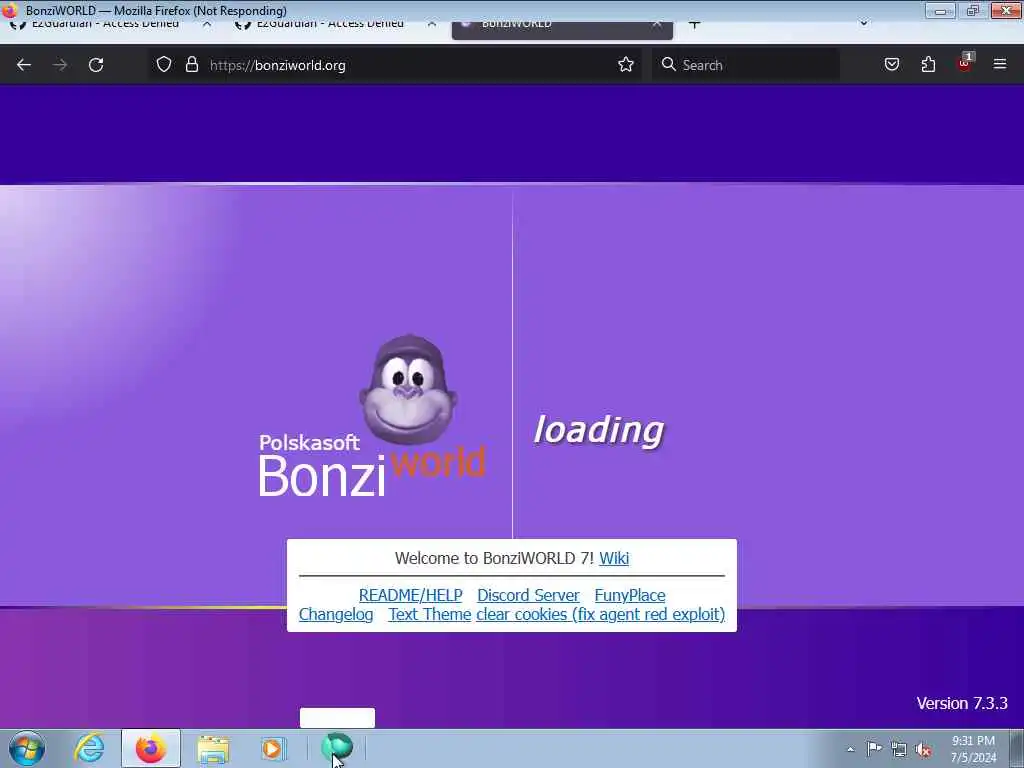Click the Bonzi purple gorilla logo
This screenshot has width=1024, height=768.
coord(408,391)
